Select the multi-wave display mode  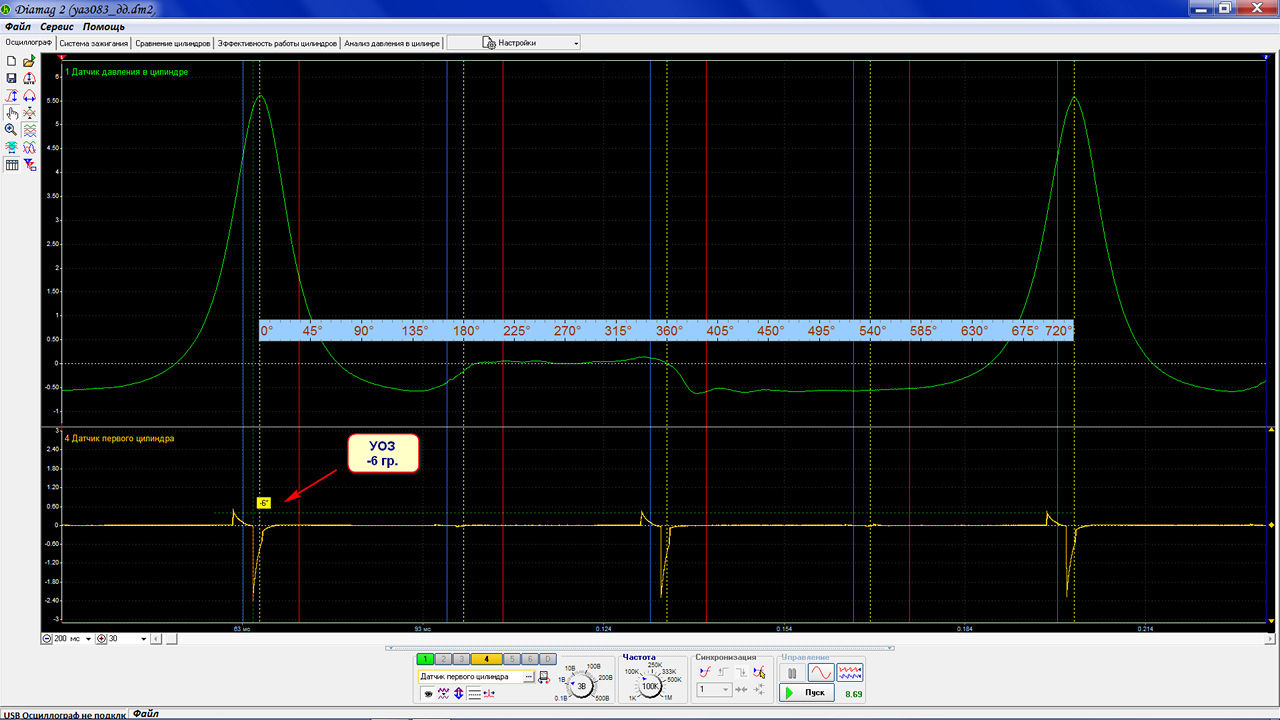[x=850, y=674]
